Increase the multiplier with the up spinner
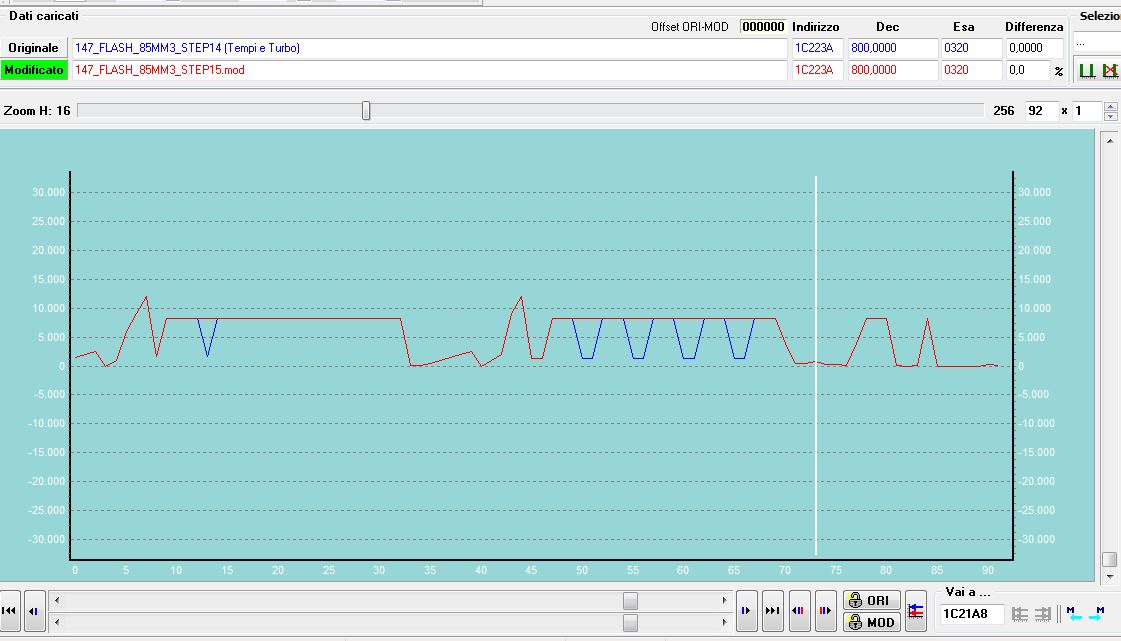Screen dimensions: 1121x641 [1110, 106]
